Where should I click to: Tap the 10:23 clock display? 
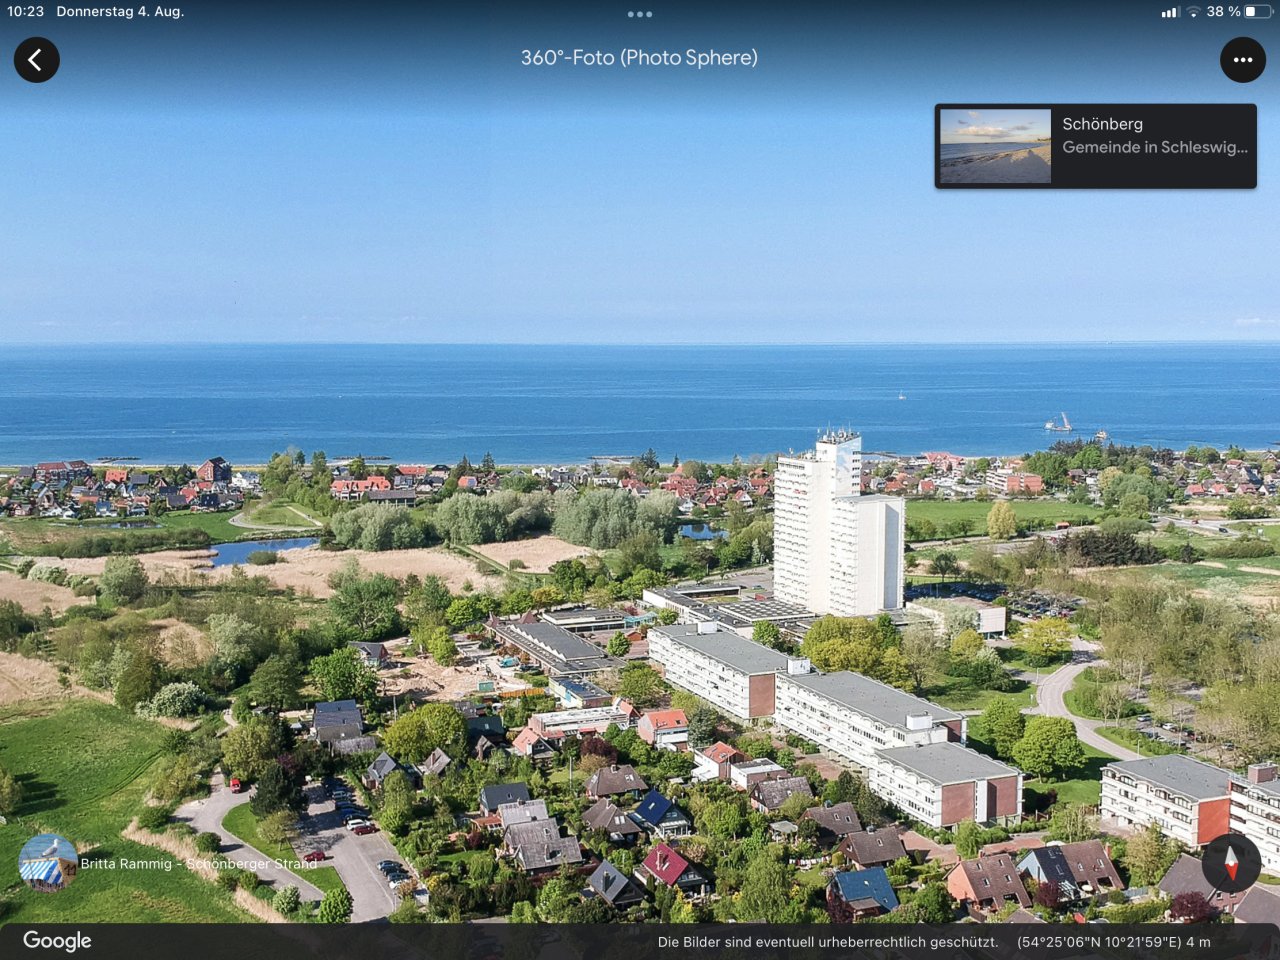pyautogui.click(x=24, y=13)
